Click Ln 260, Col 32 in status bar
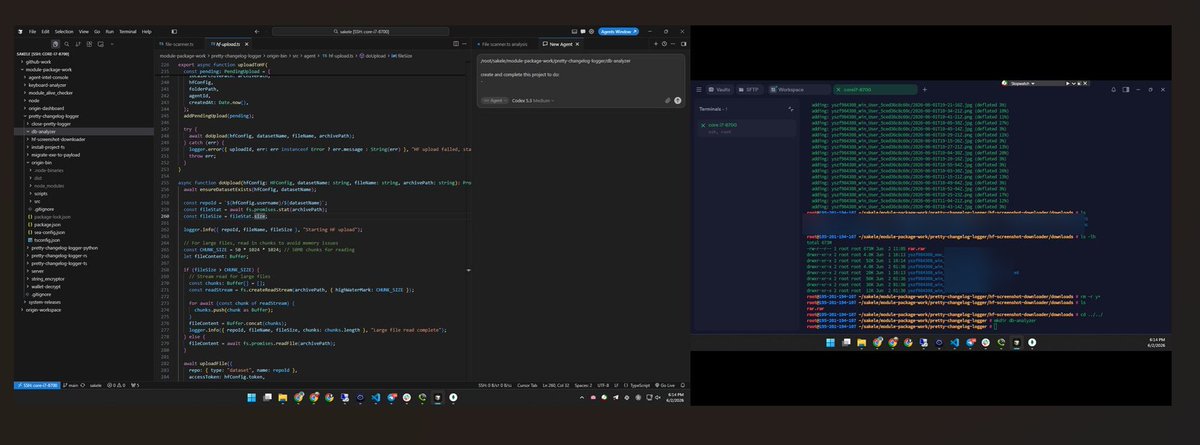1200x445 pixels. (x=557, y=384)
